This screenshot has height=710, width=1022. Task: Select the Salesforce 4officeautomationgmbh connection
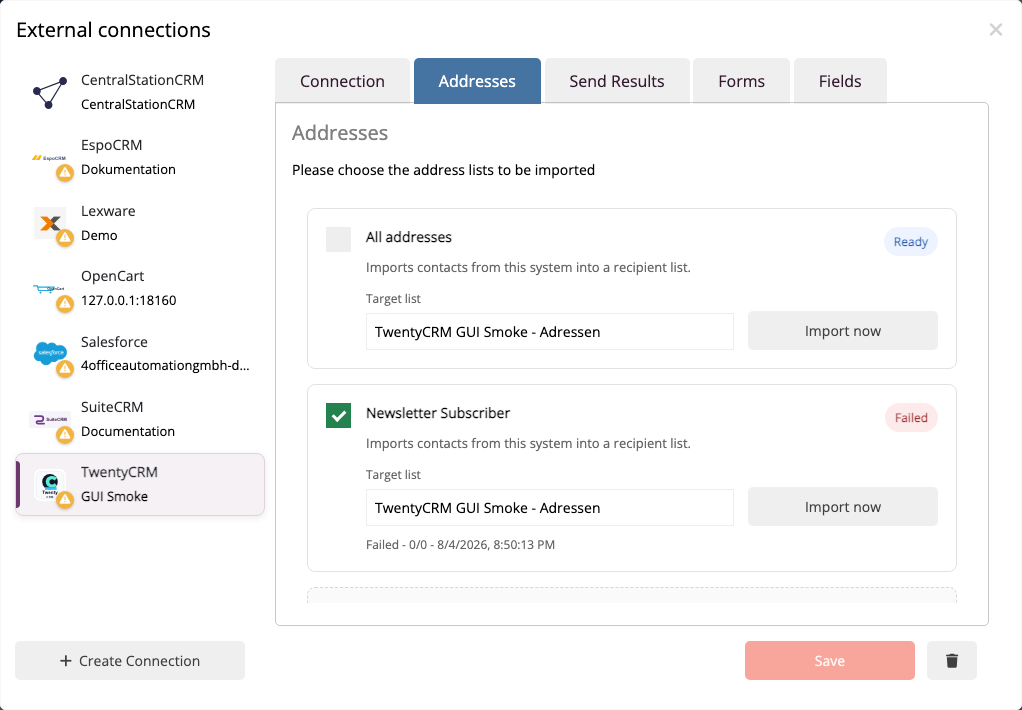[x=140, y=353]
